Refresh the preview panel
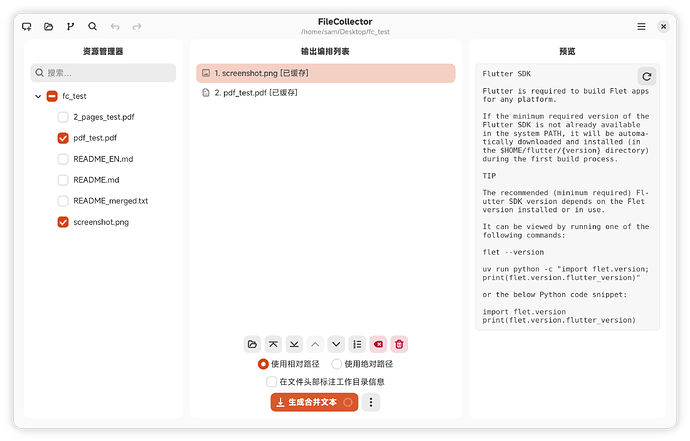This screenshot has width=690, height=441. [x=646, y=76]
